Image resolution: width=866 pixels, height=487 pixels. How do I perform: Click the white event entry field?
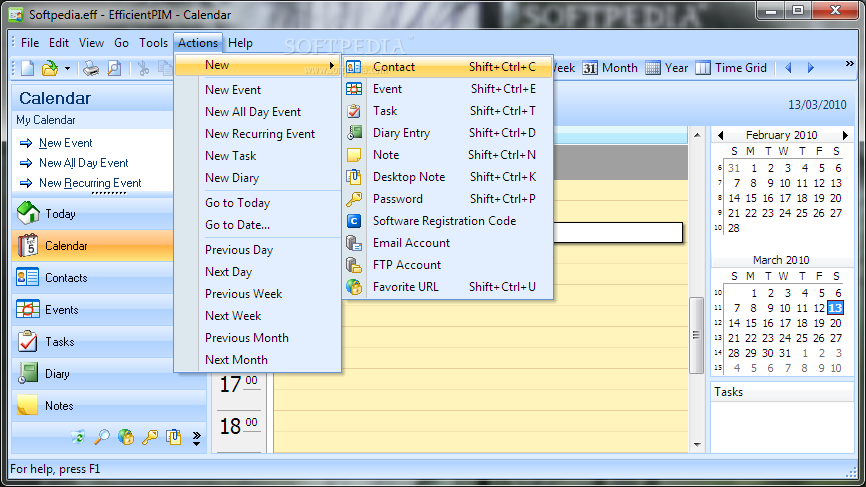[x=618, y=232]
